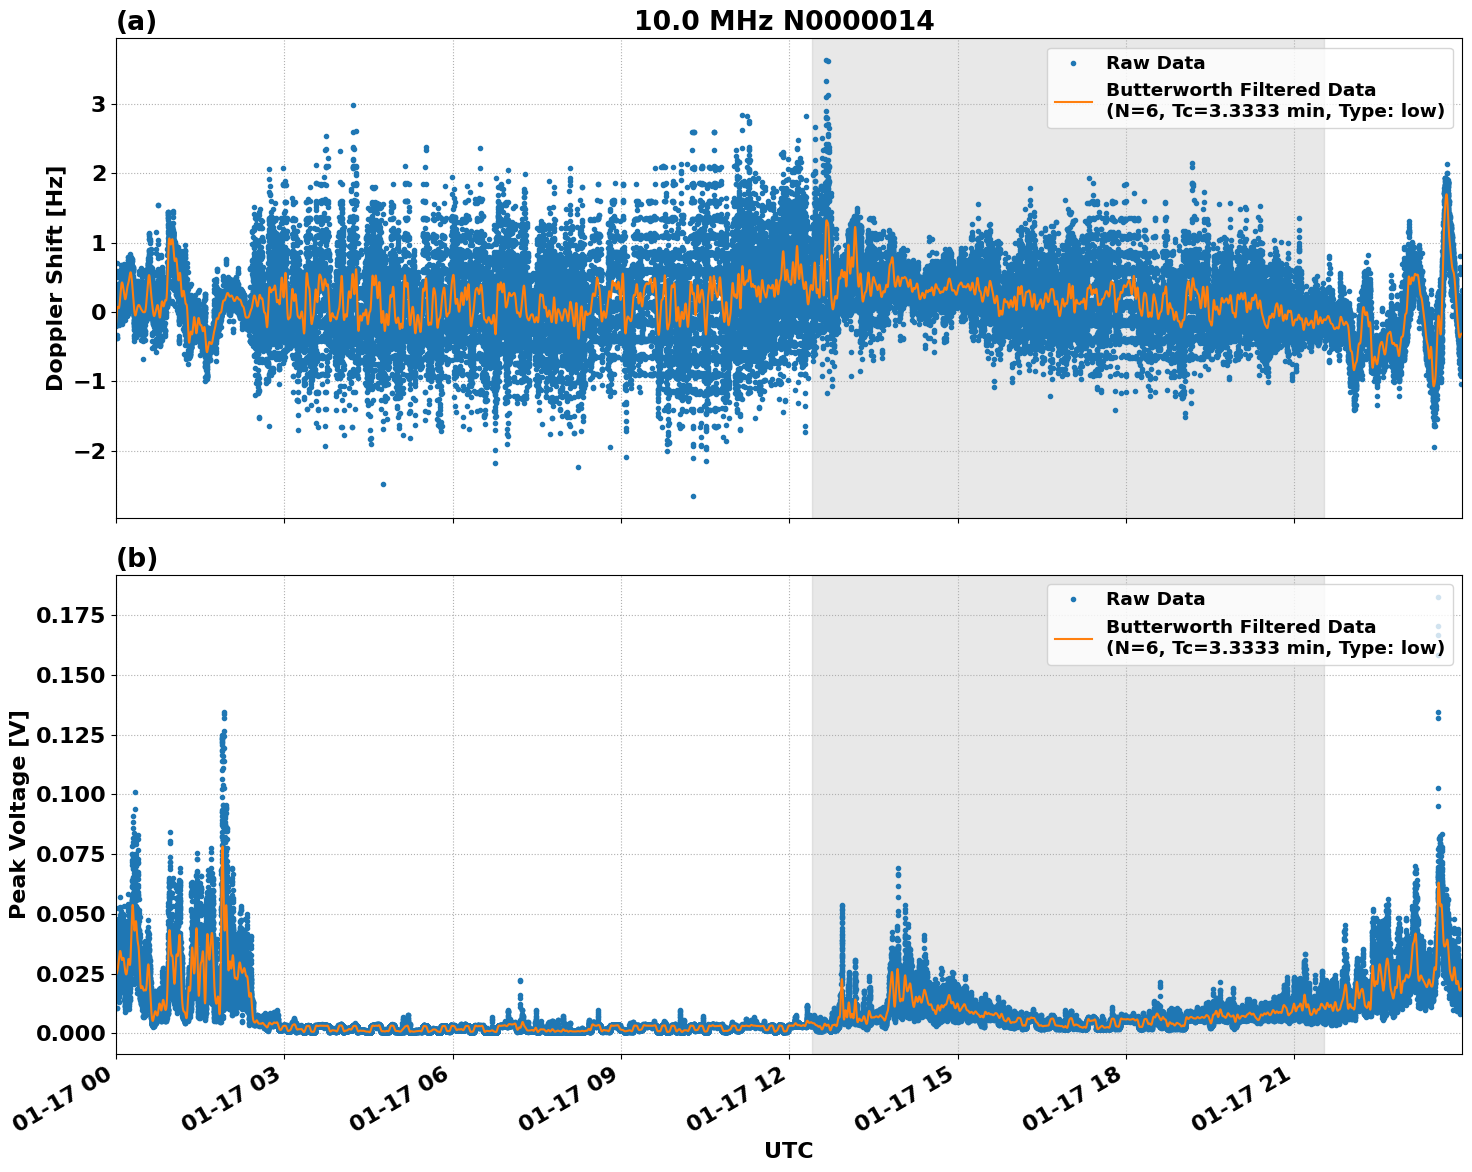
Task: Click the title 10.0 MHz N0000014
Action: click(786, 17)
